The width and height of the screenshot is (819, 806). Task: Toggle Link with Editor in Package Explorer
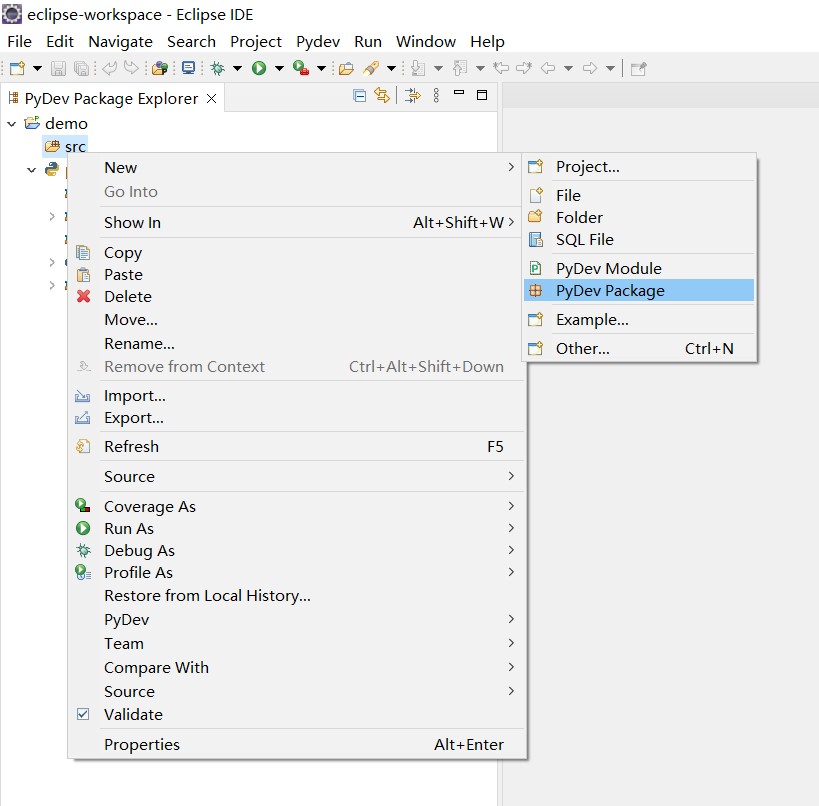coord(382,96)
